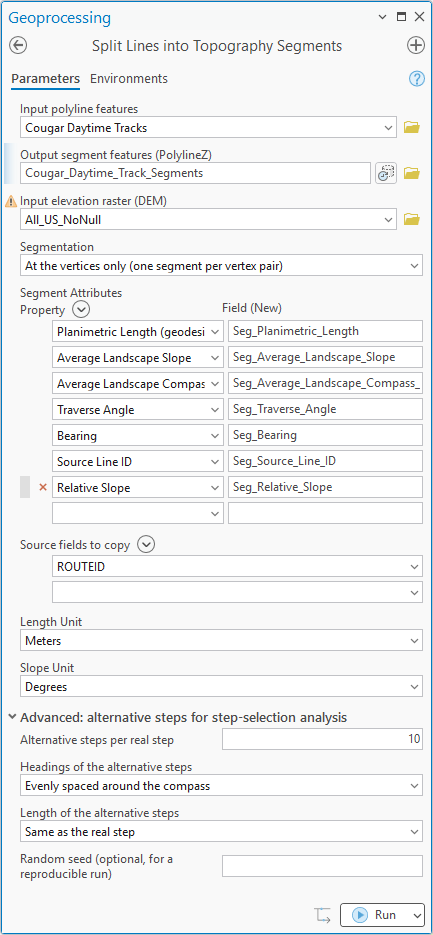Click the Run button
This screenshot has height=935, width=433.
[375, 915]
